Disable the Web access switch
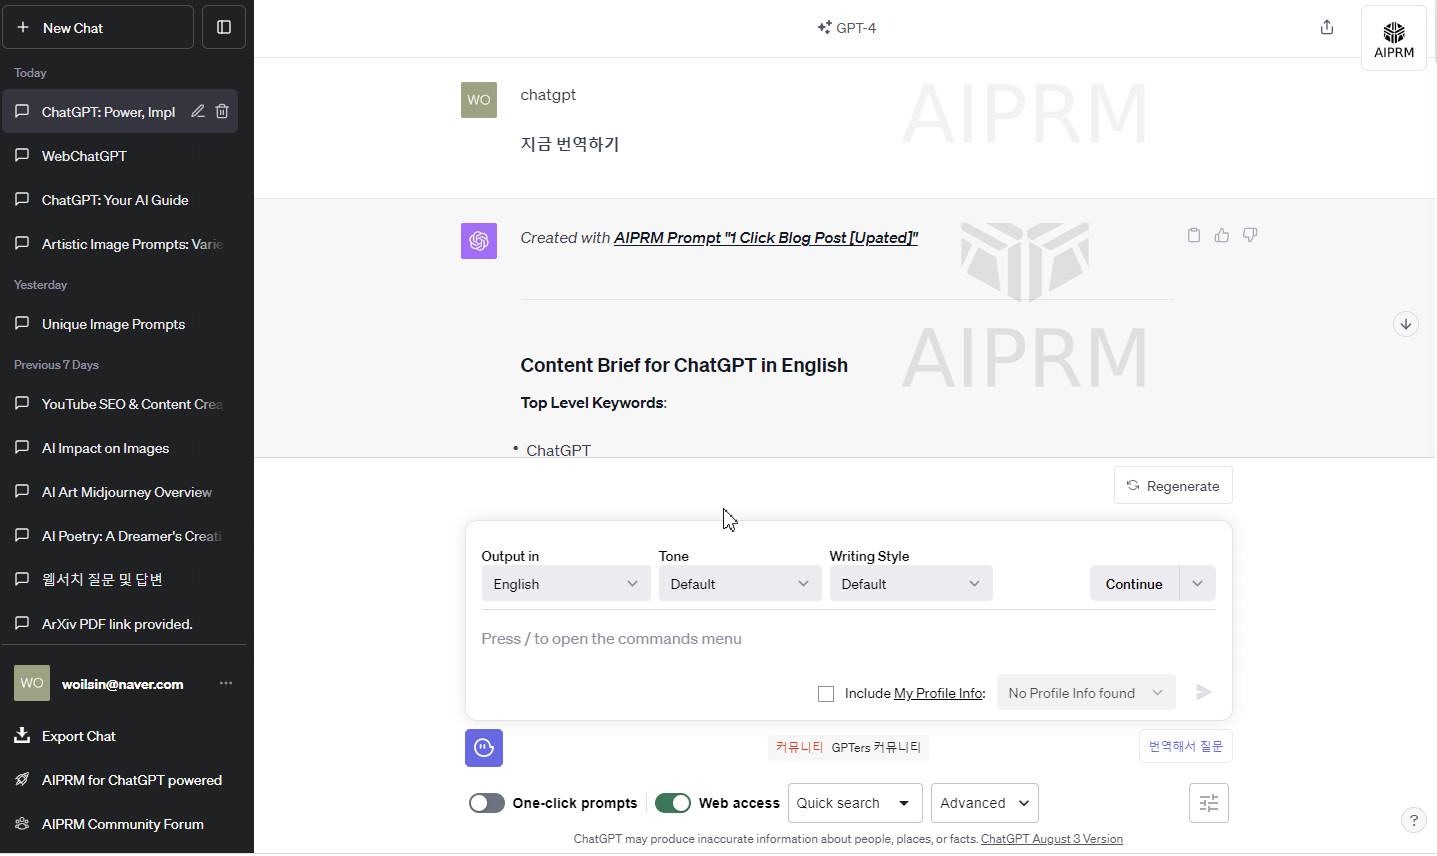This screenshot has height=856, width=1437. click(673, 803)
